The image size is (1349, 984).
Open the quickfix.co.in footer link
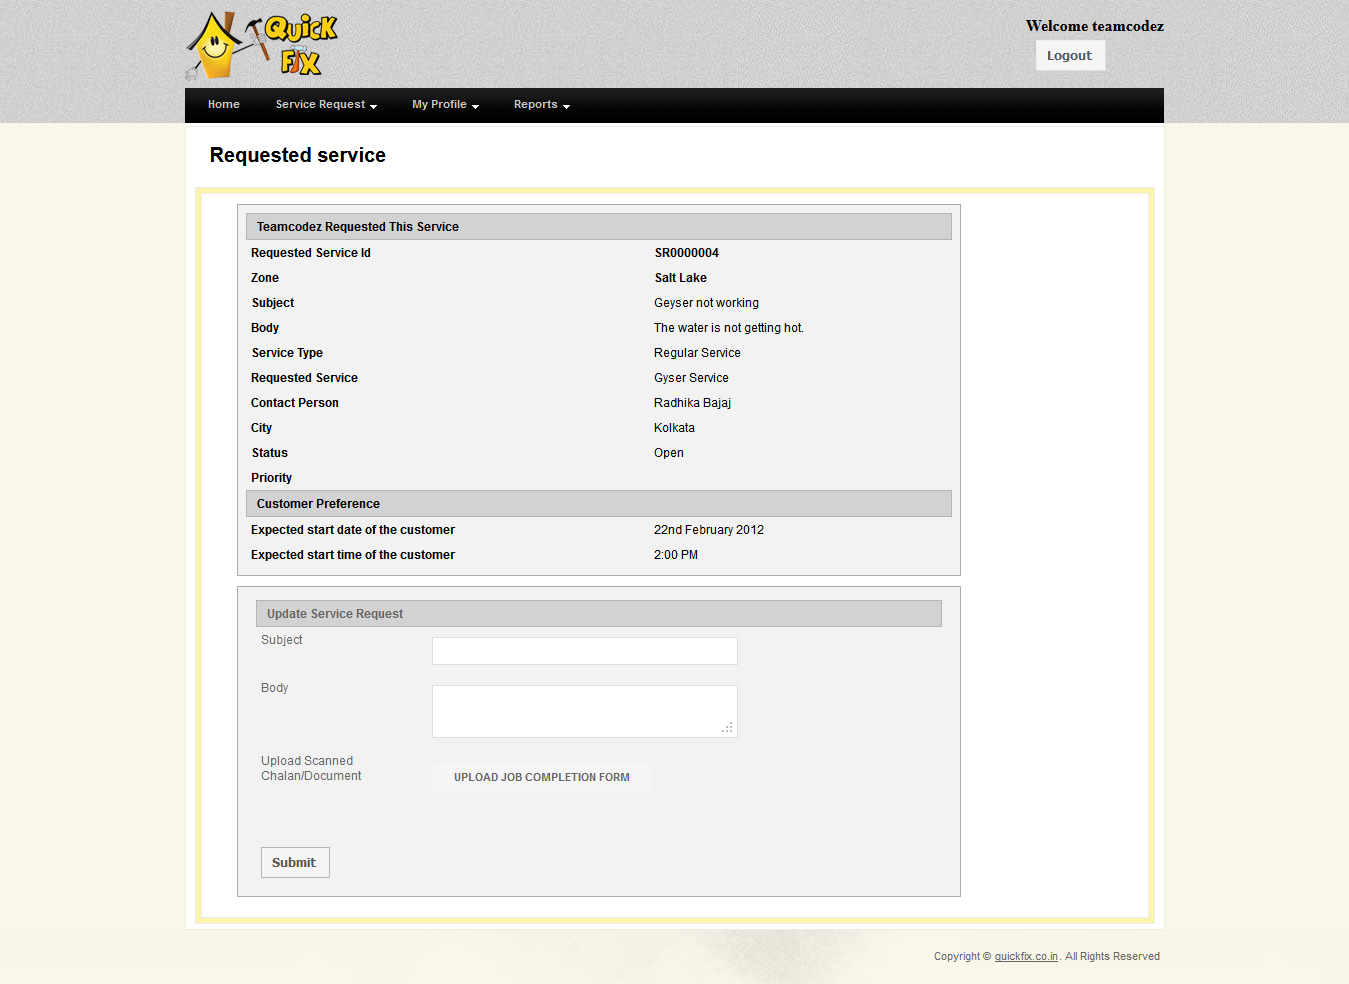(x=1026, y=957)
